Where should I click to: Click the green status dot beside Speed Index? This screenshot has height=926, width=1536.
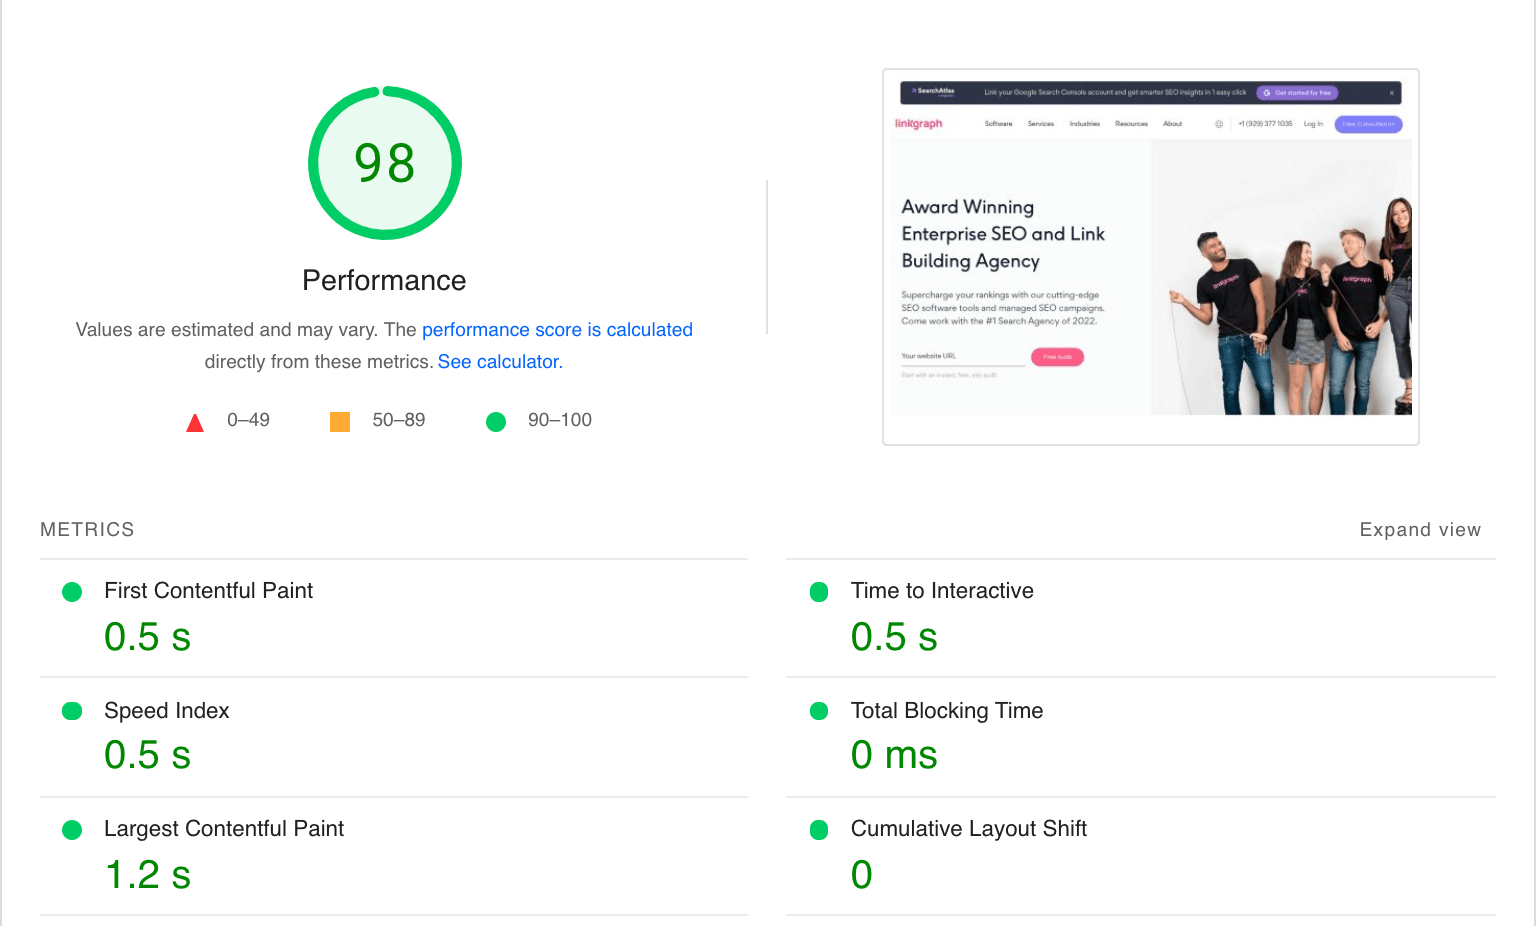(72, 711)
